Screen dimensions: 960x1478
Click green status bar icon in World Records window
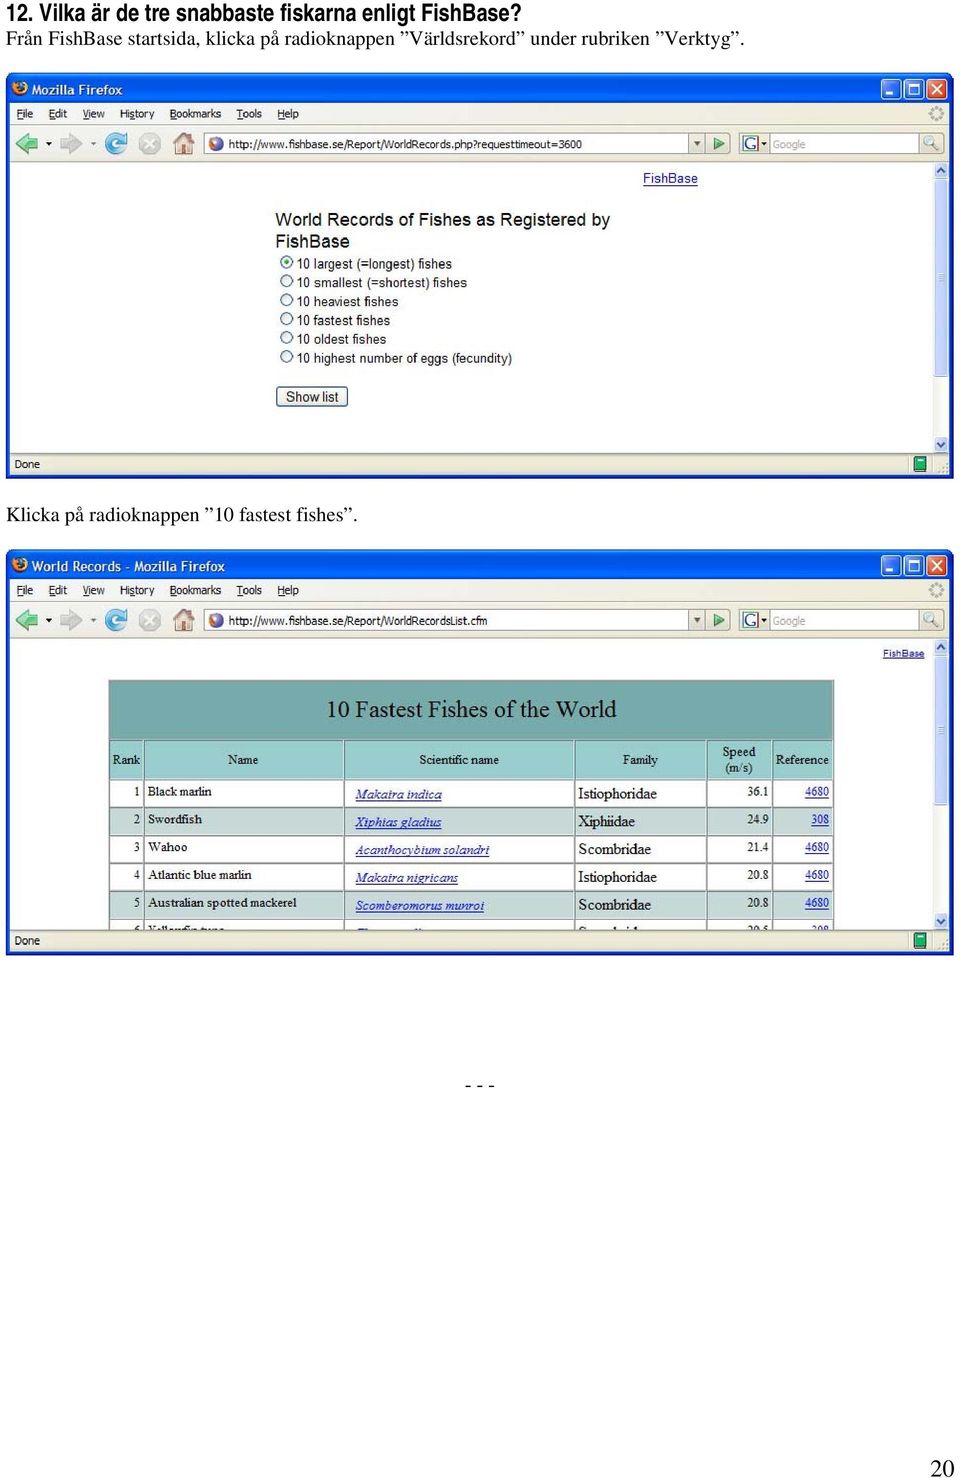(x=920, y=941)
